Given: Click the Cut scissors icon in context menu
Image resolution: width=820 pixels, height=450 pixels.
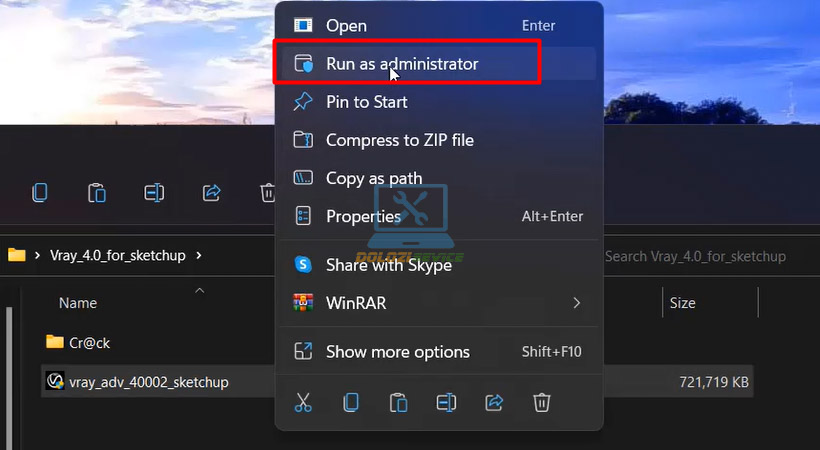Looking at the screenshot, I should 303,402.
